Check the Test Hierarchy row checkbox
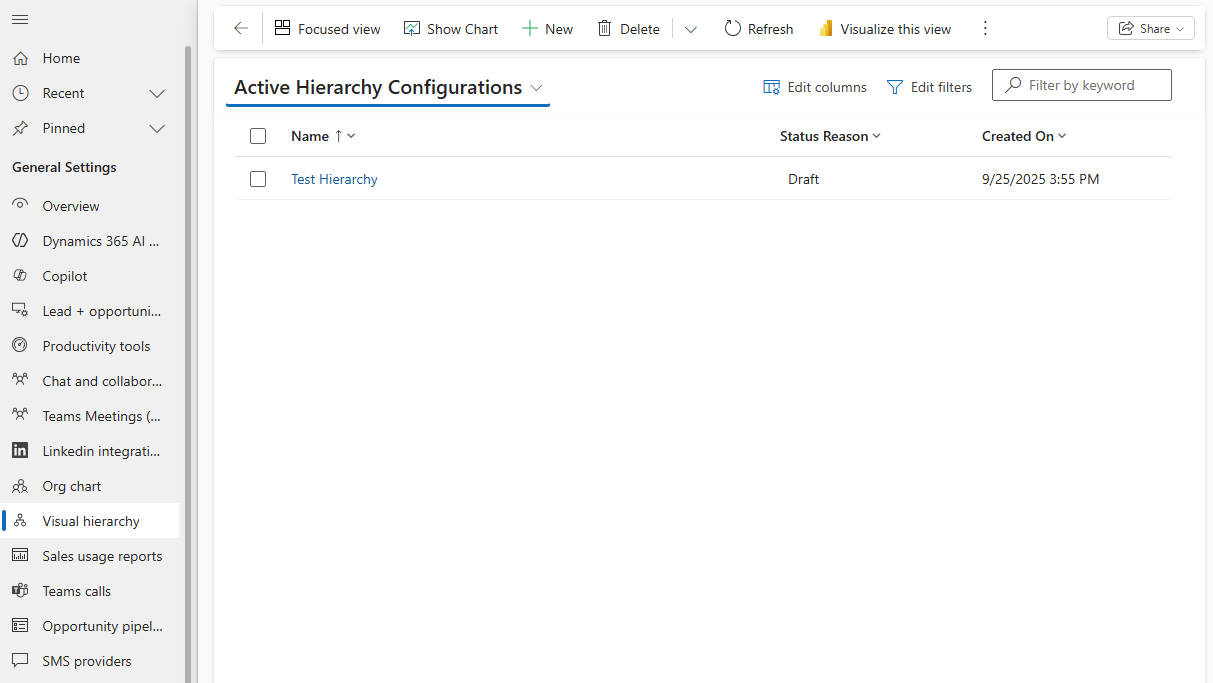The width and height of the screenshot is (1213, 683). [x=257, y=178]
